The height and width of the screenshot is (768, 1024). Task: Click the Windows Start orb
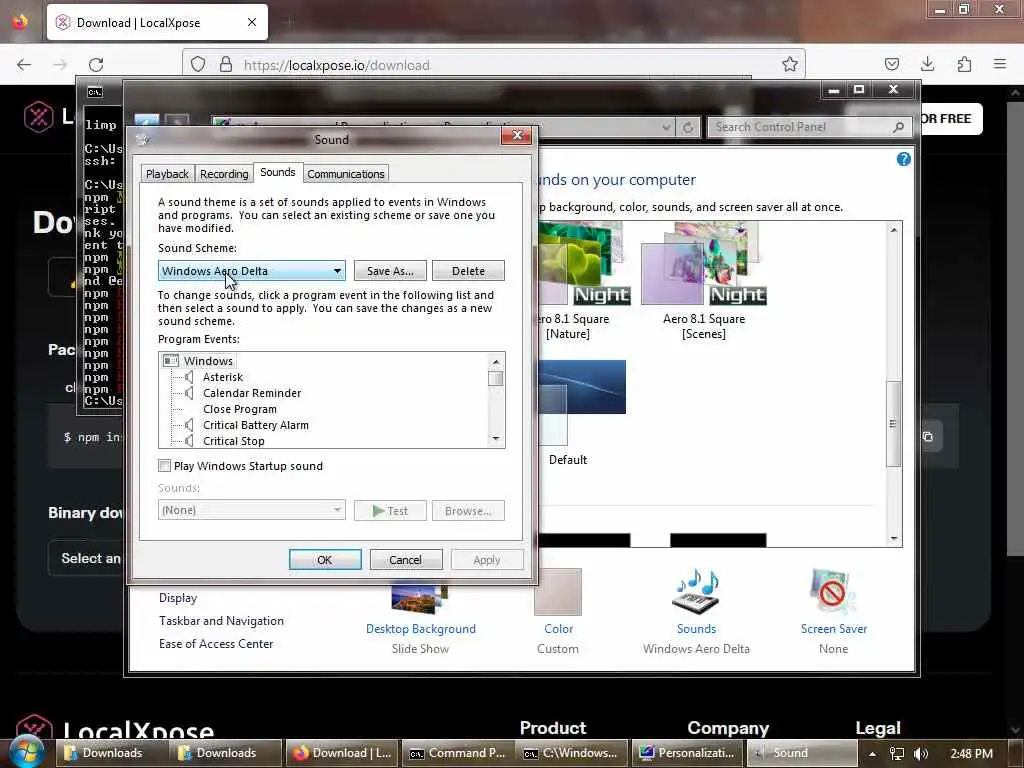27,751
